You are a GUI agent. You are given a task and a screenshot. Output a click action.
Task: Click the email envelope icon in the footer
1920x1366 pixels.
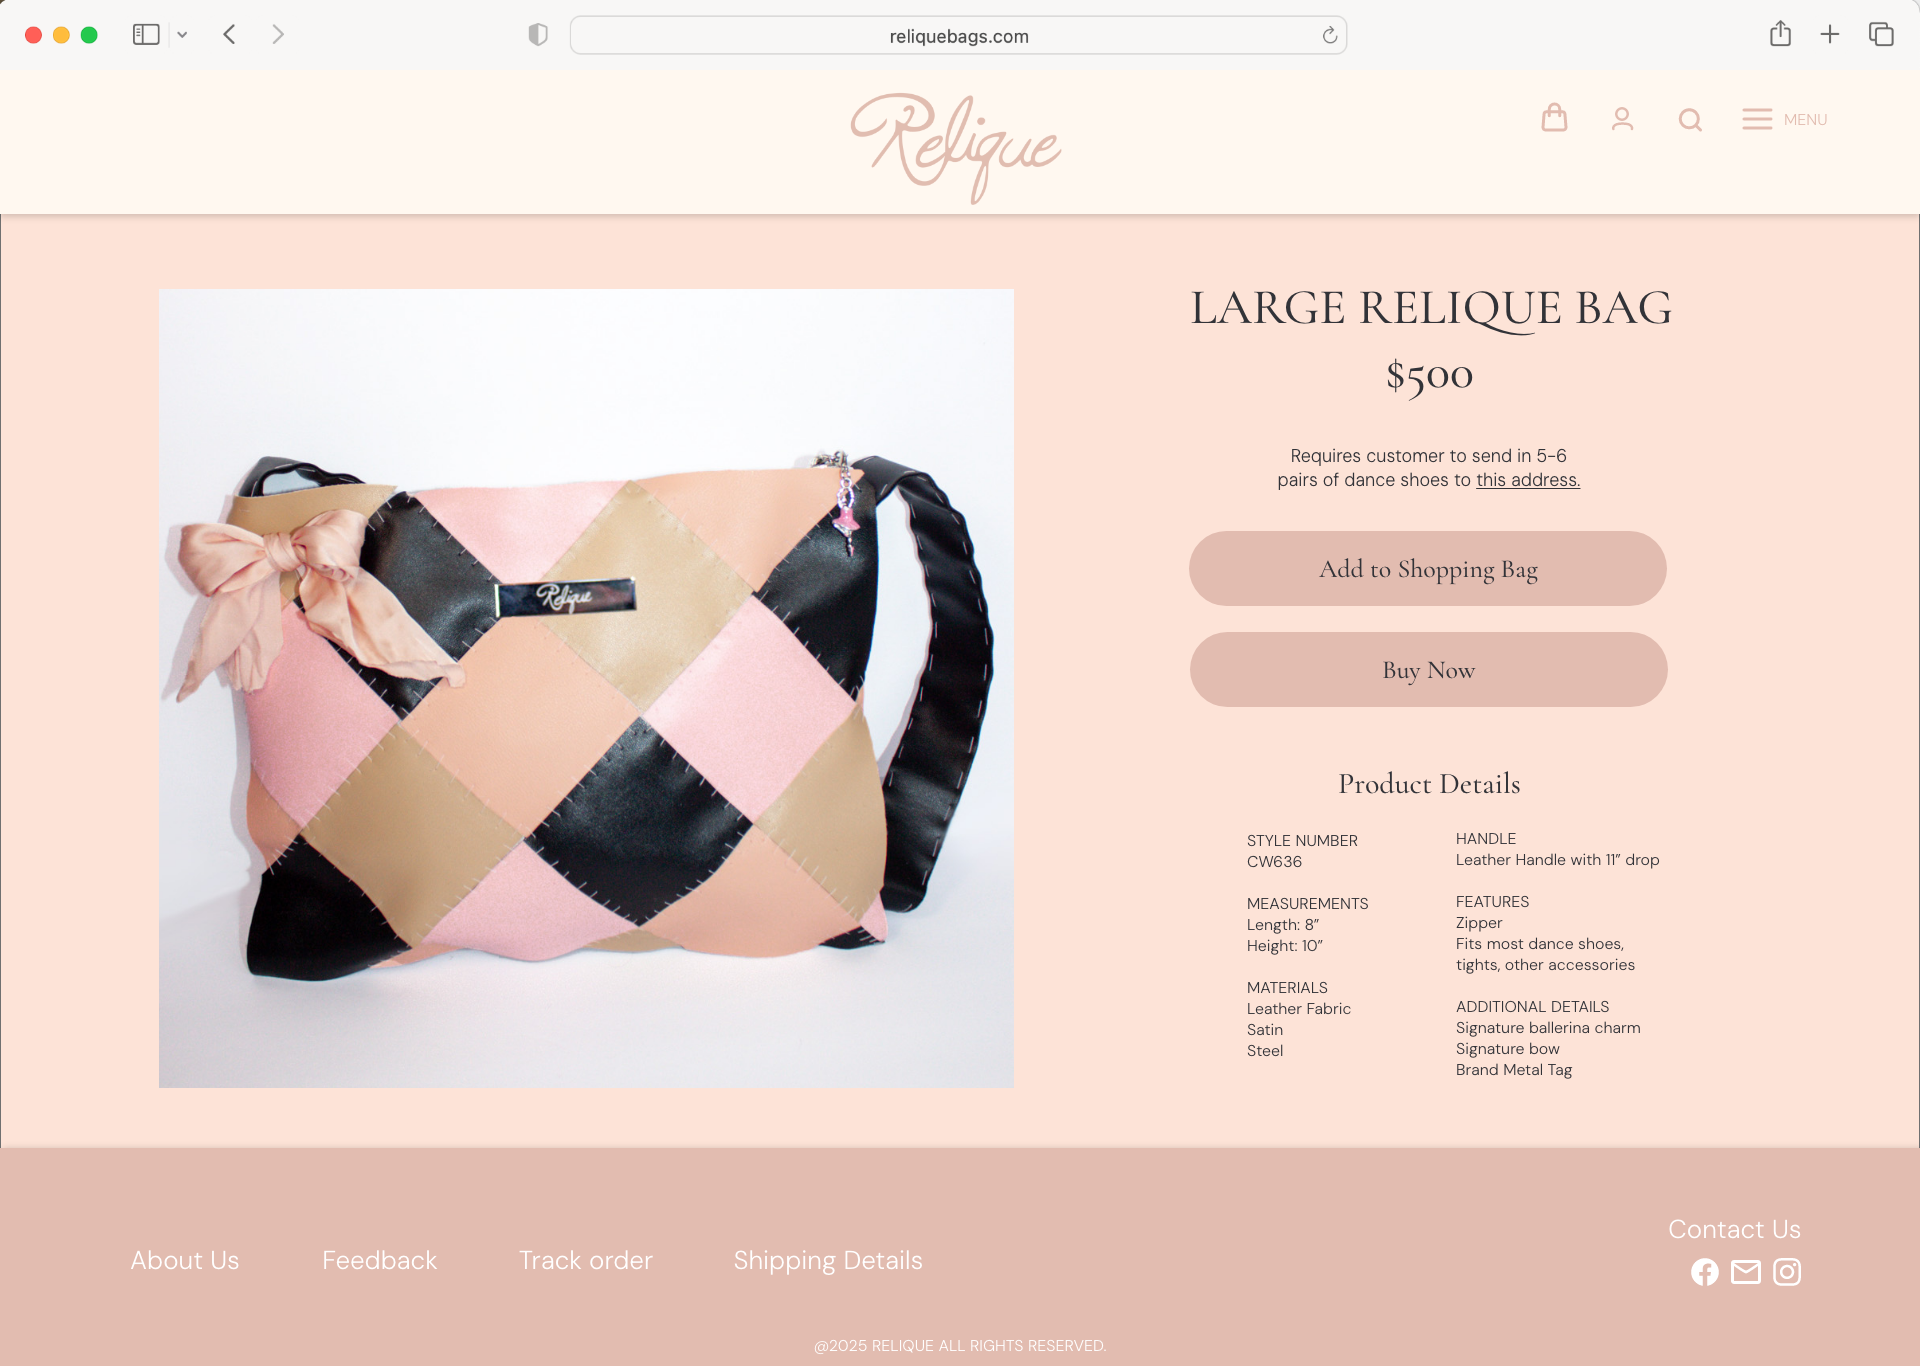(x=1746, y=1272)
